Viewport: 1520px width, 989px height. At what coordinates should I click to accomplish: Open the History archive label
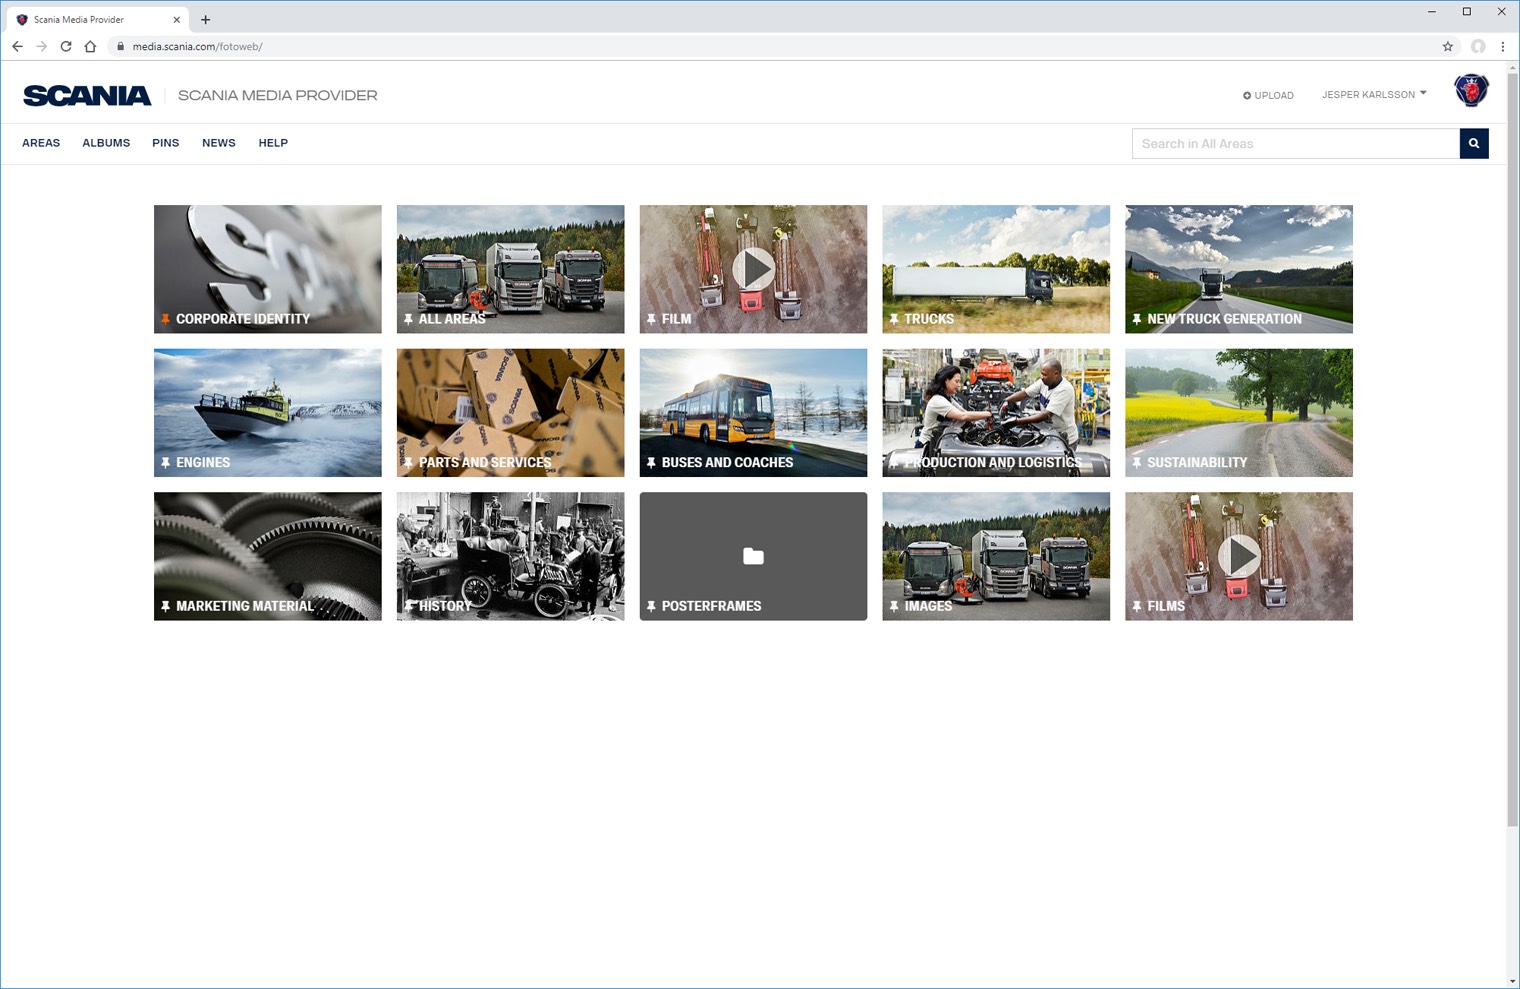pos(445,606)
